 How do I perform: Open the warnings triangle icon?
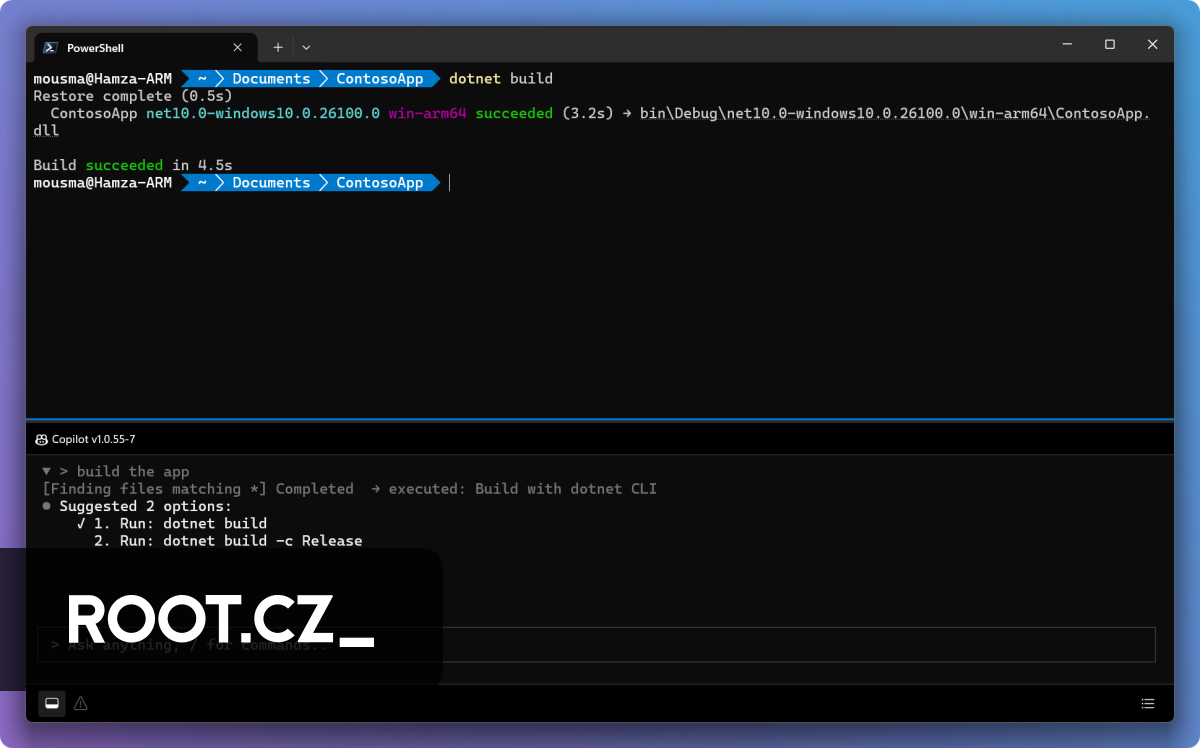(x=81, y=703)
